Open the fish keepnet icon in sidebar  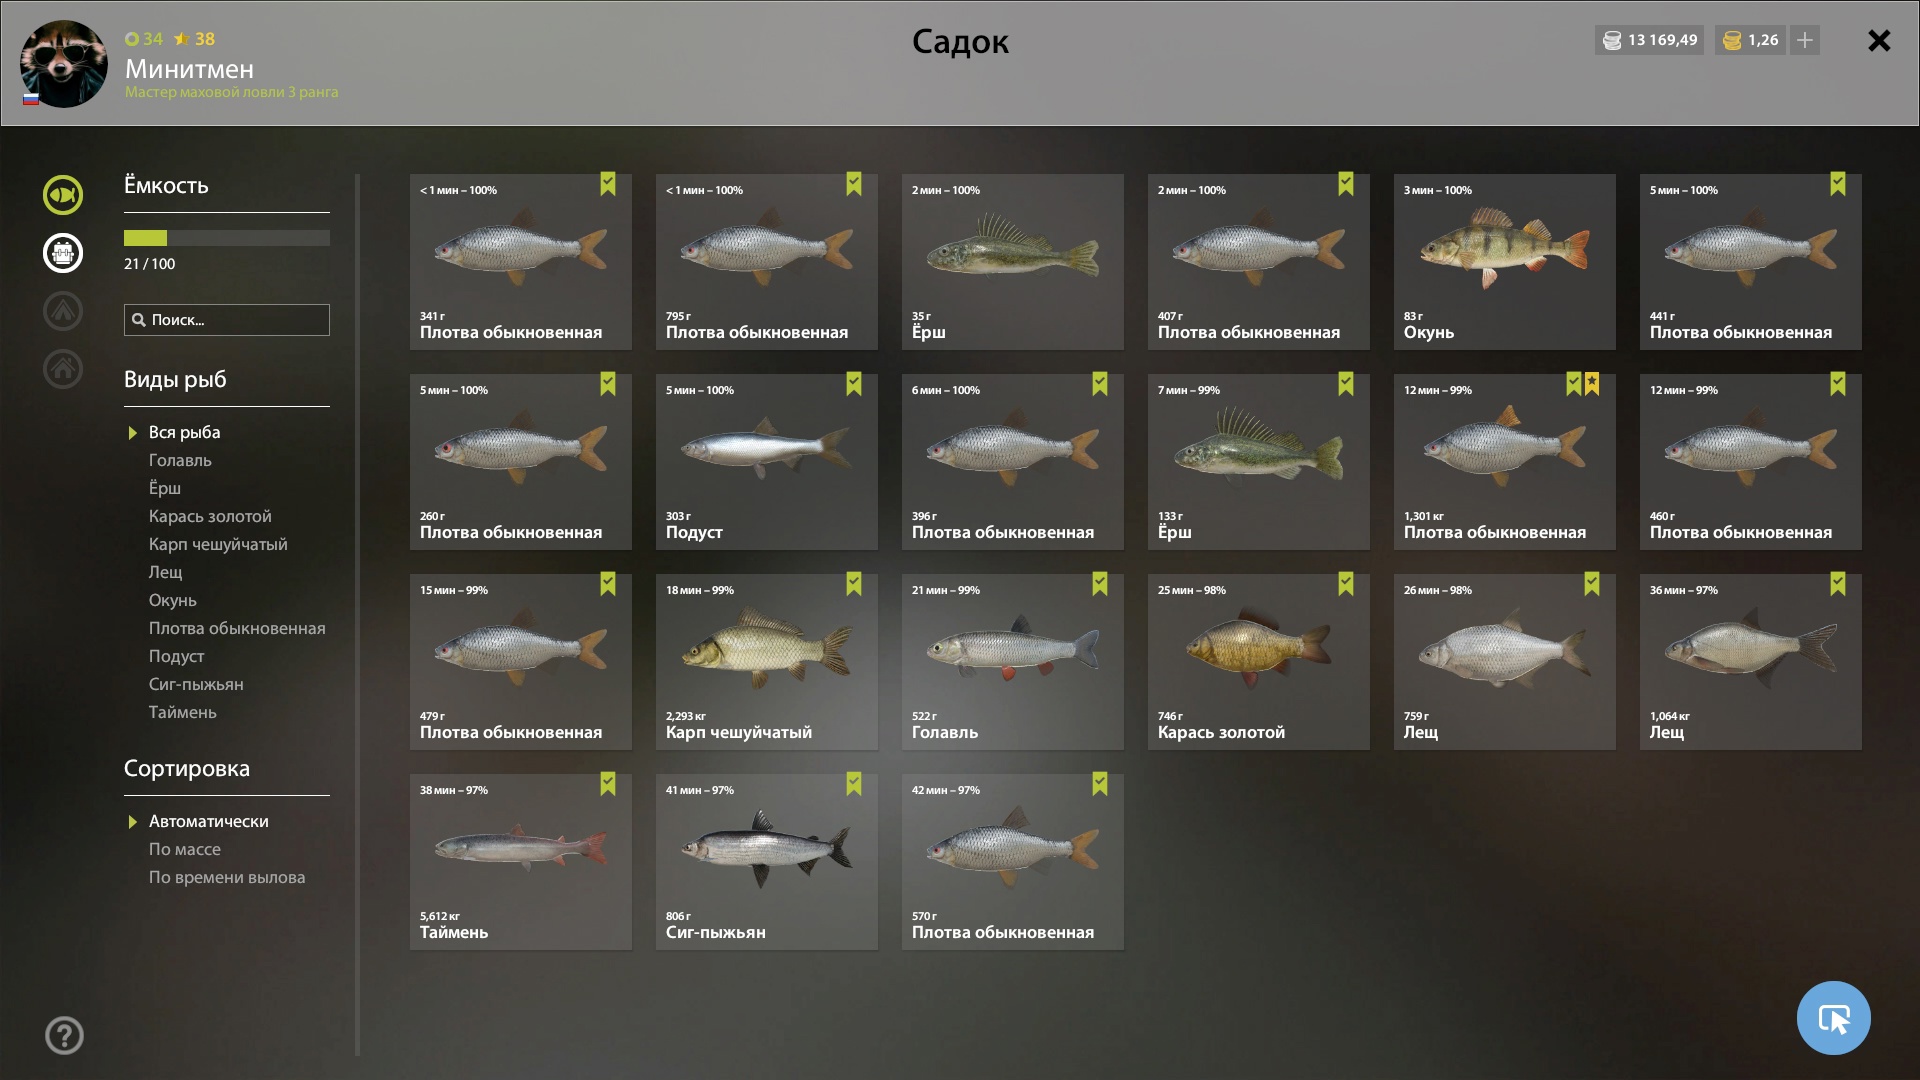tap(63, 195)
